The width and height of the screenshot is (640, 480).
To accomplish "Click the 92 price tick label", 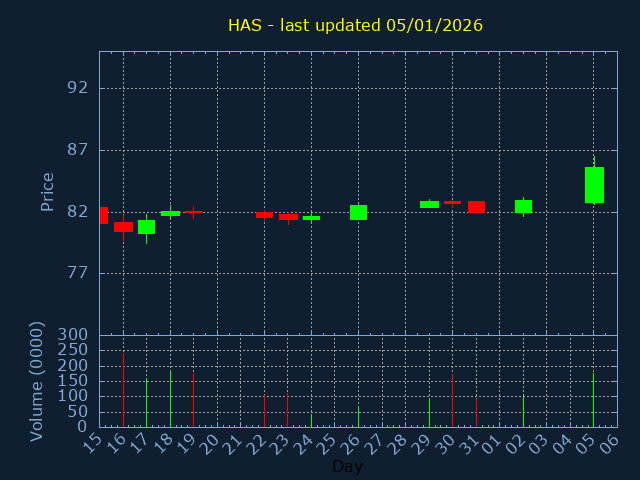I will coord(77,88).
